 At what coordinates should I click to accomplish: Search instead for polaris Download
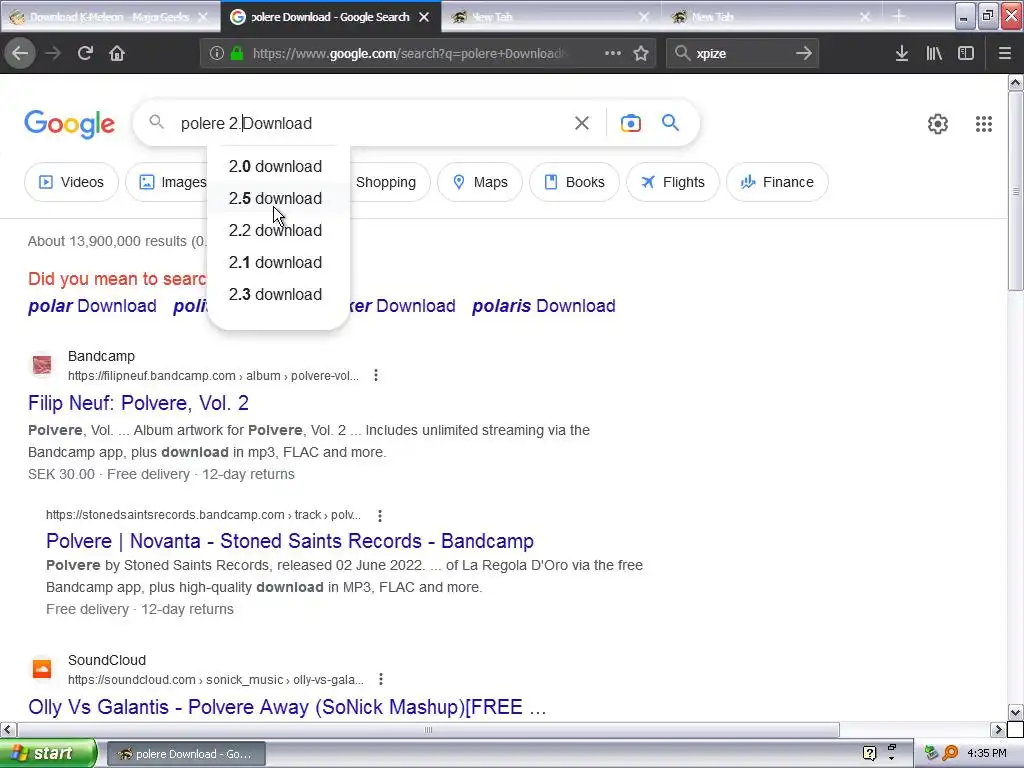[x=543, y=306]
